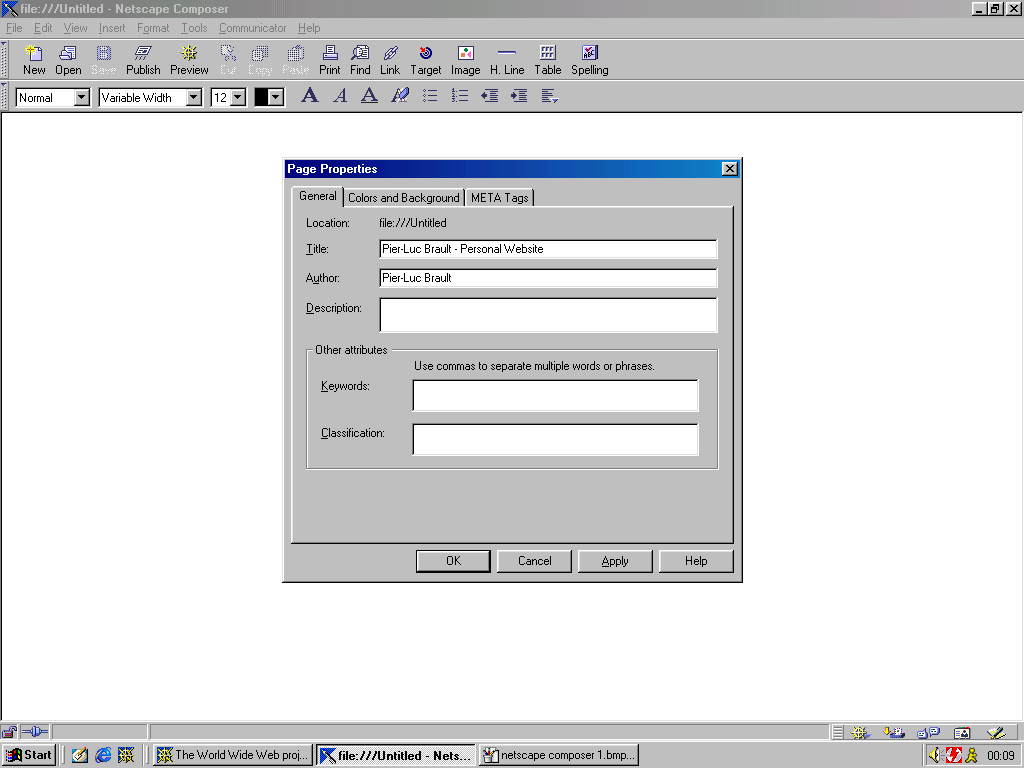Click the Paste toolbar icon
This screenshot has height=768, width=1024.
(296, 60)
